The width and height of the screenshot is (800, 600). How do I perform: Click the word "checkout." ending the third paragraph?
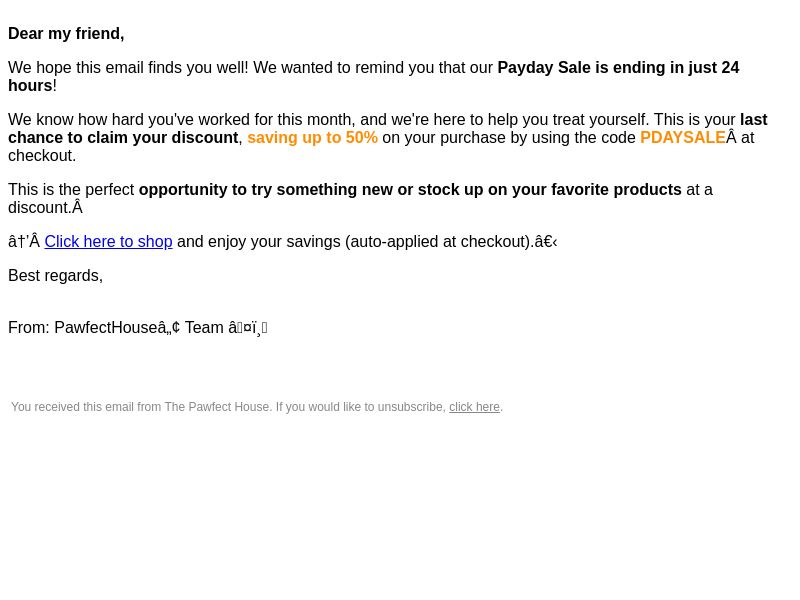(42, 156)
